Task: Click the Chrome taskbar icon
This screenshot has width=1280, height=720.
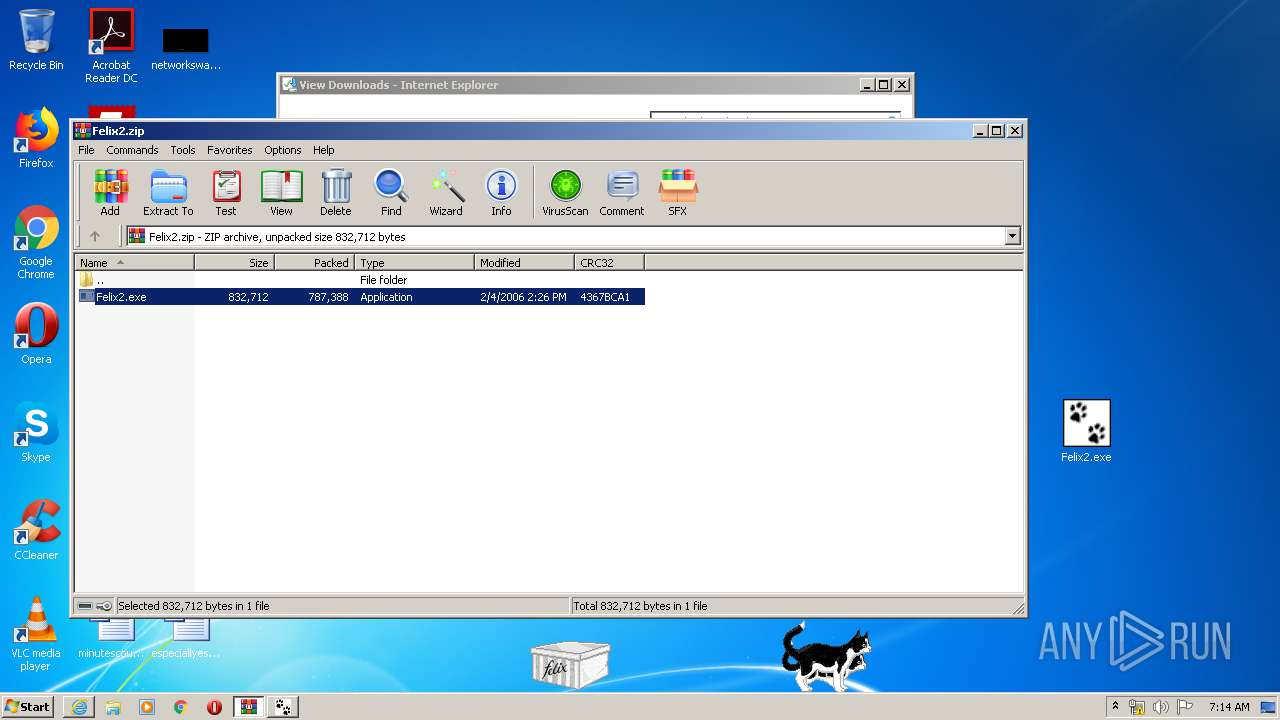Action: (x=181, y=707)
